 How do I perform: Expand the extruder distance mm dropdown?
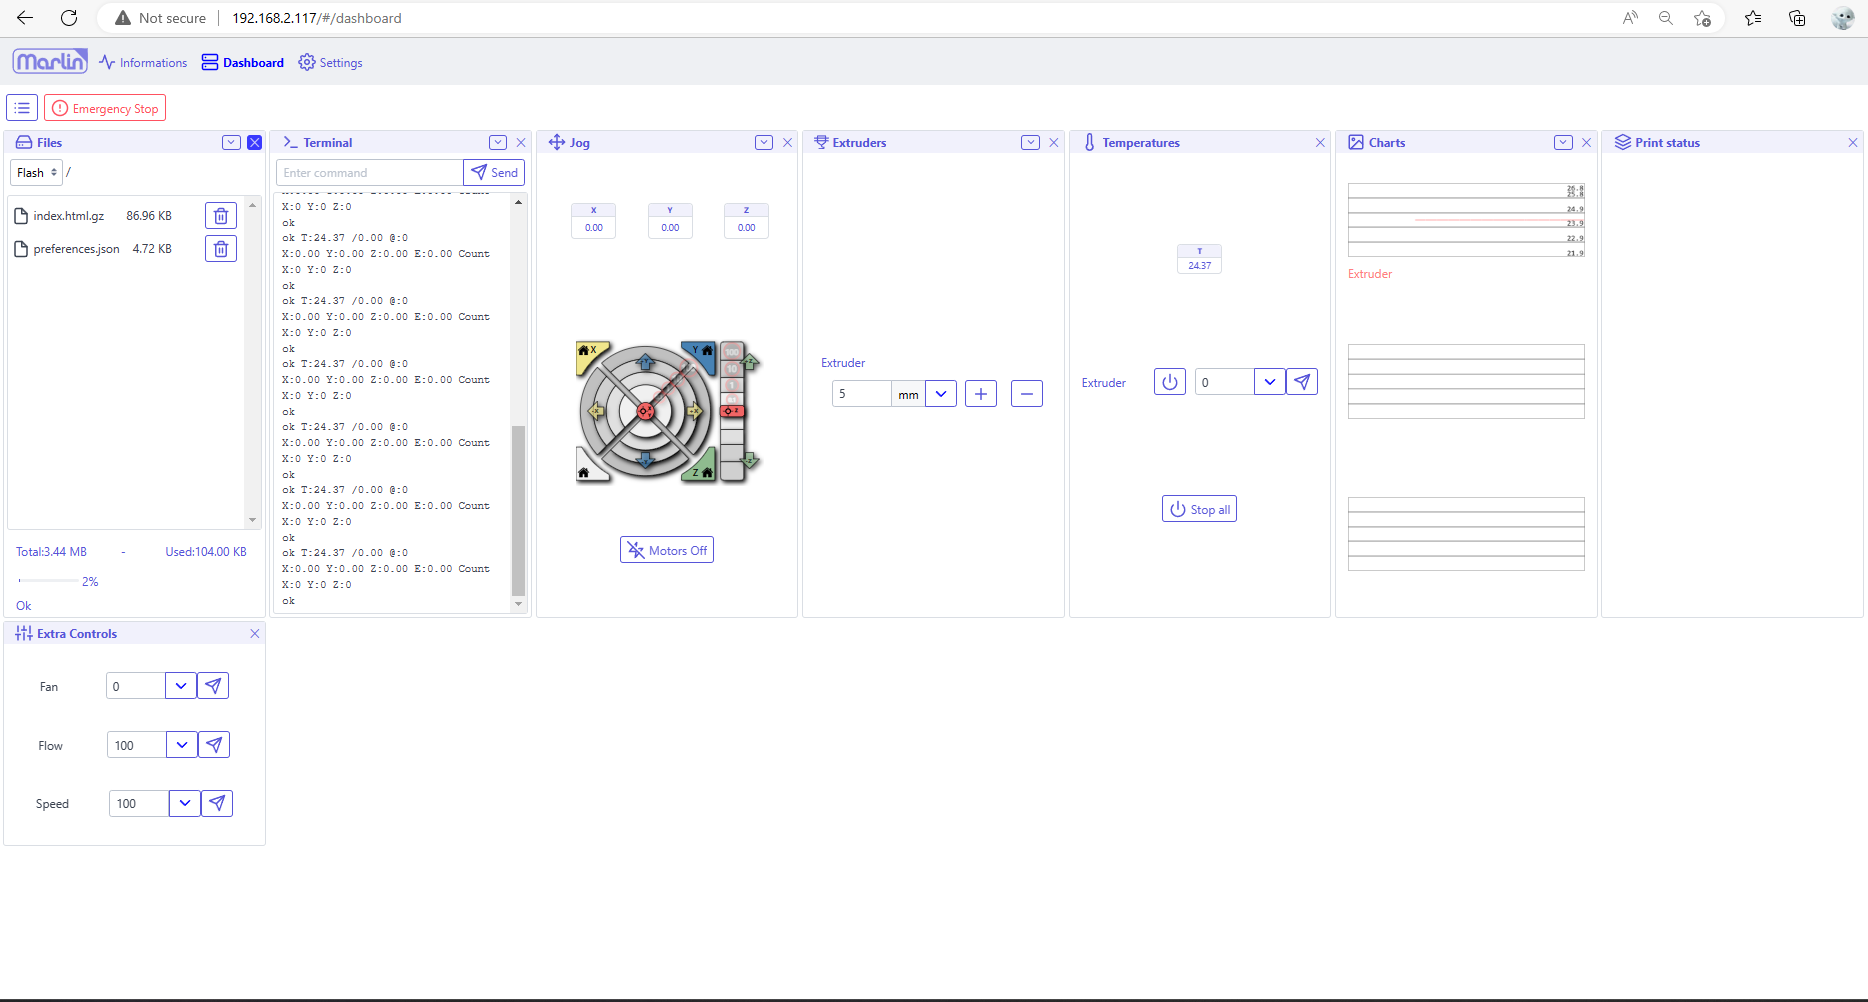click(941, 394)
